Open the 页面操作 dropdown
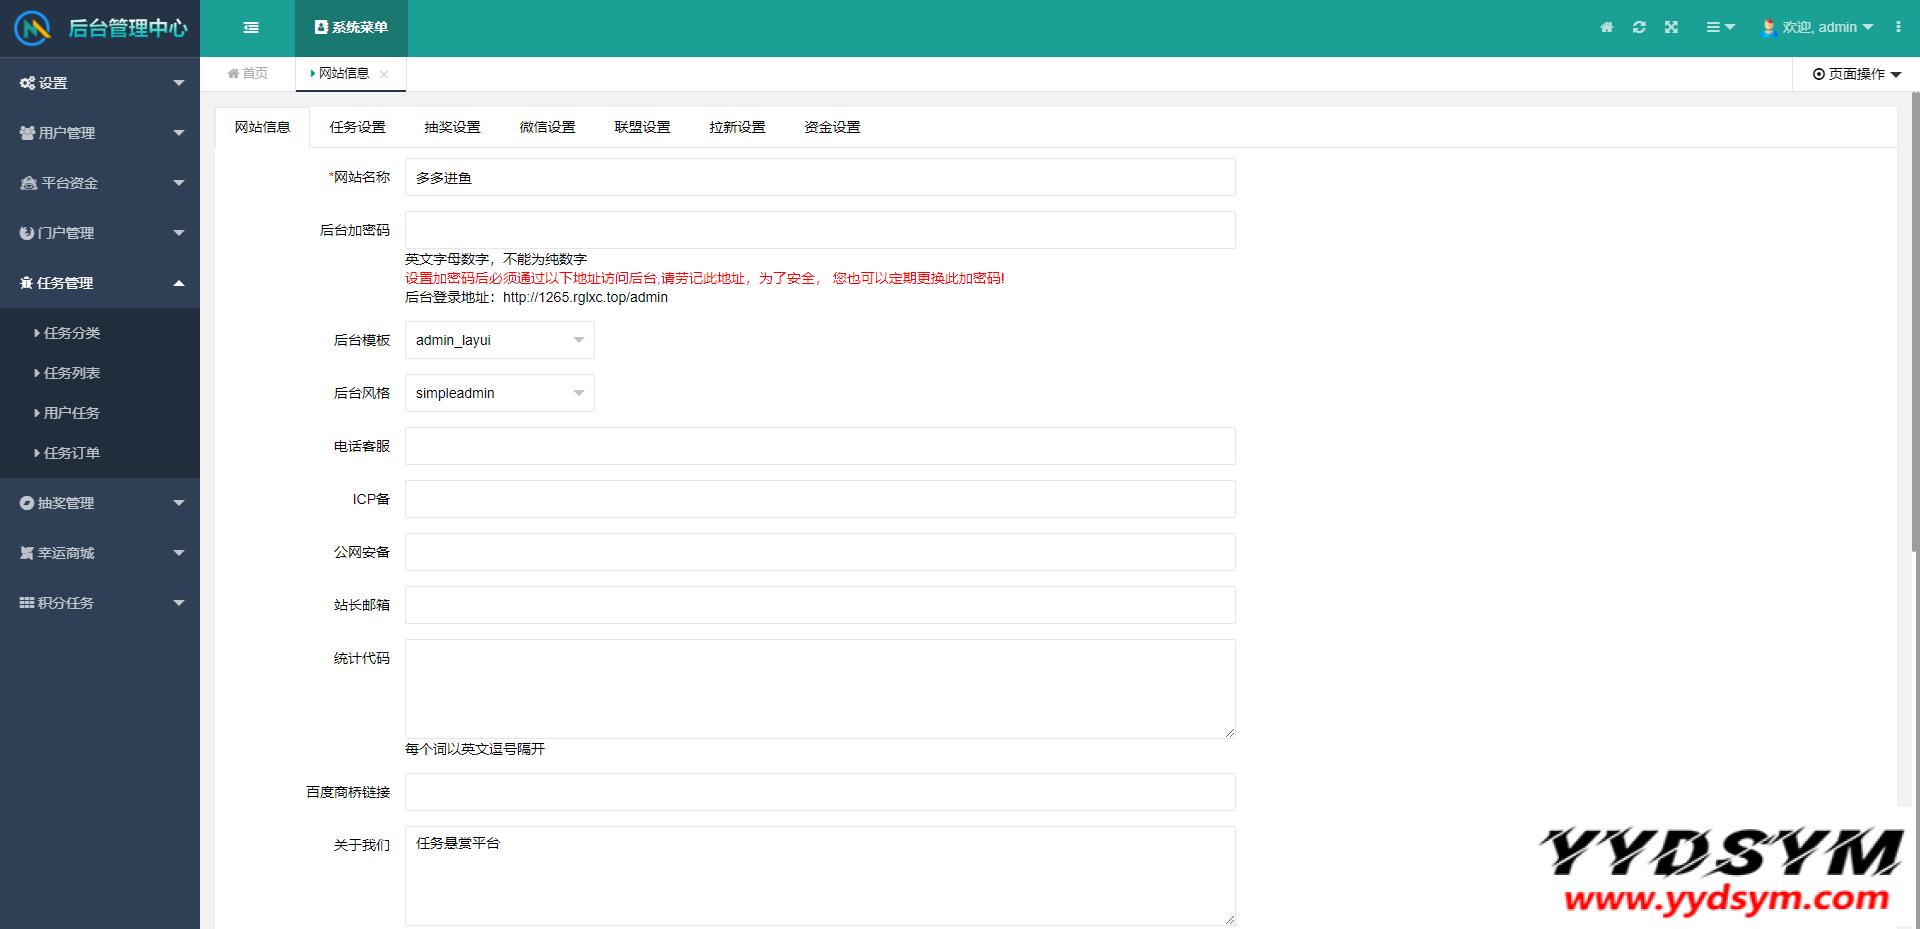 tap(1856, 74)
